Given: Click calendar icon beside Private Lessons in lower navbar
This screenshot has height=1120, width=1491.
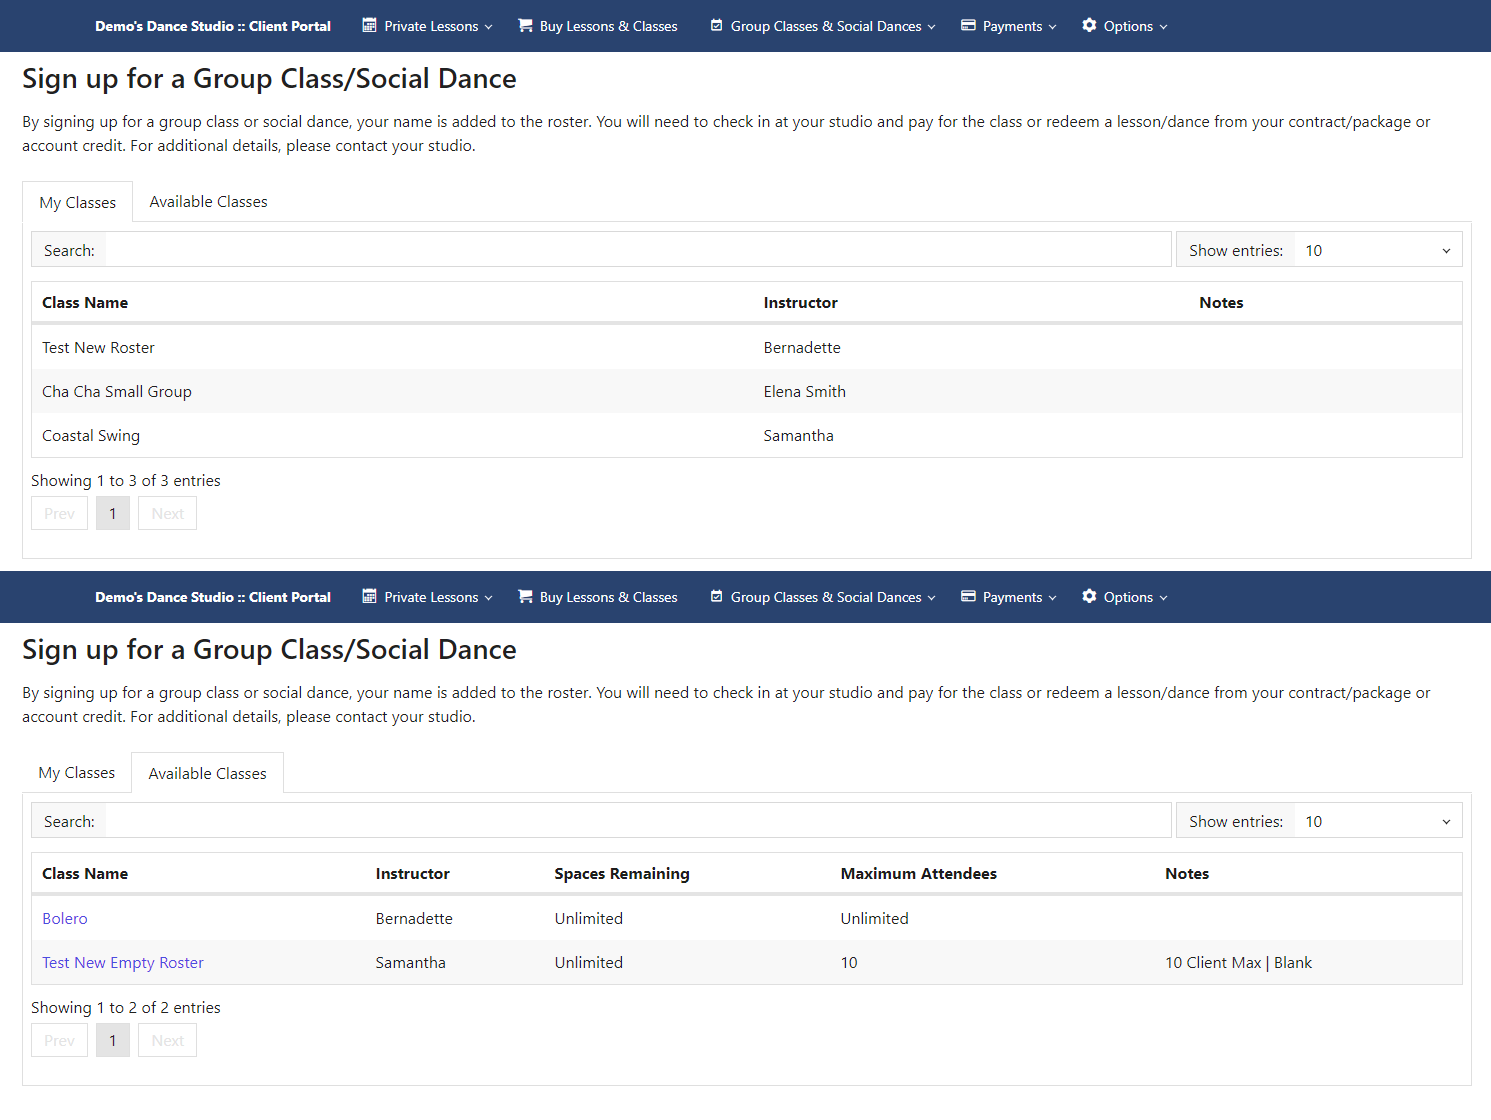Looking at the screenshot, I should [369, 596].
